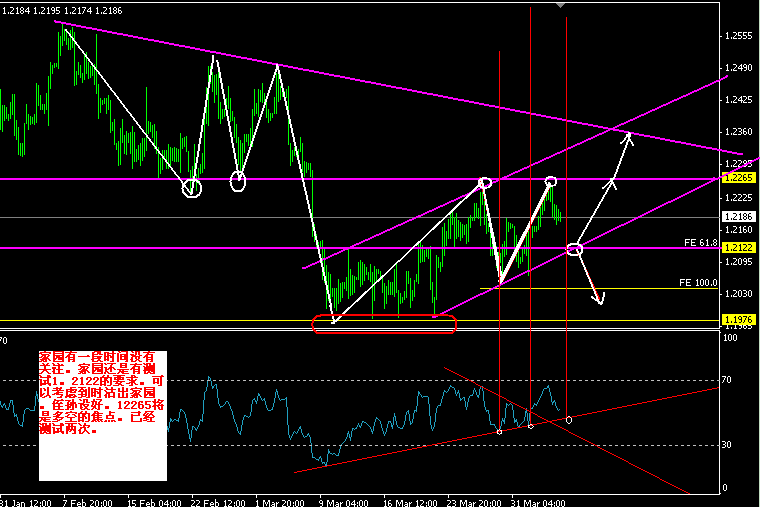Select the 1.2490 price axis label
Screen dimensions: 760x507
point(739,68)
